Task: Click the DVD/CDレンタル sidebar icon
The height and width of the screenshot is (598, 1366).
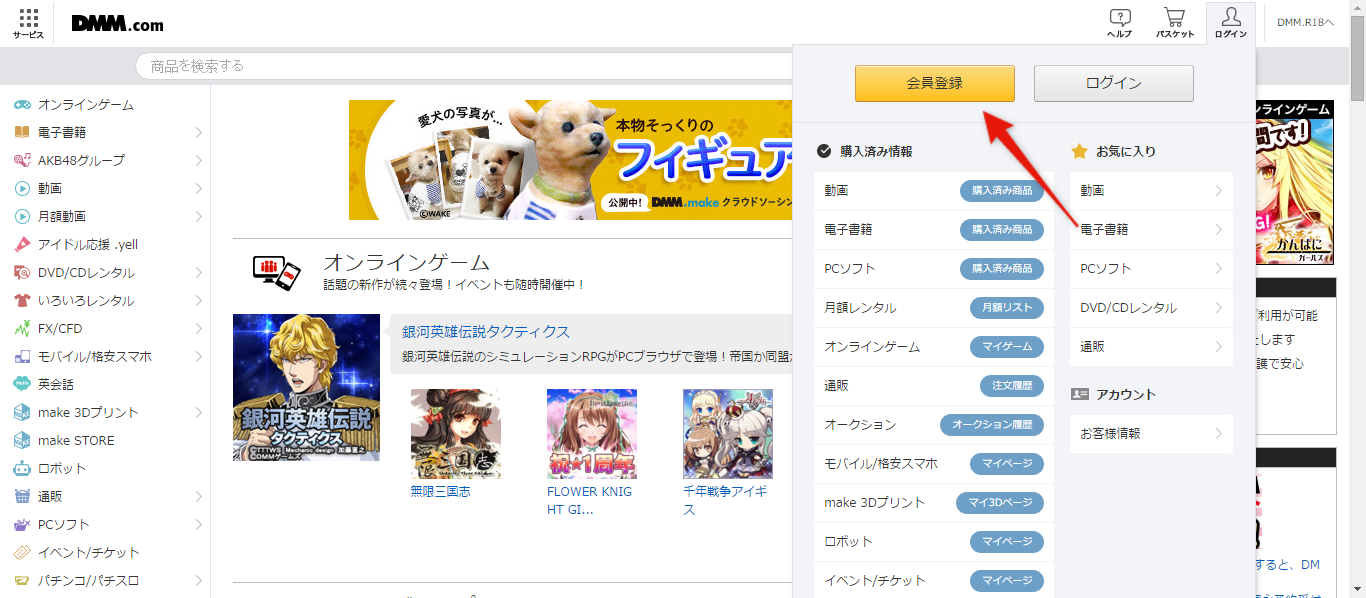Action: point(21,272)
